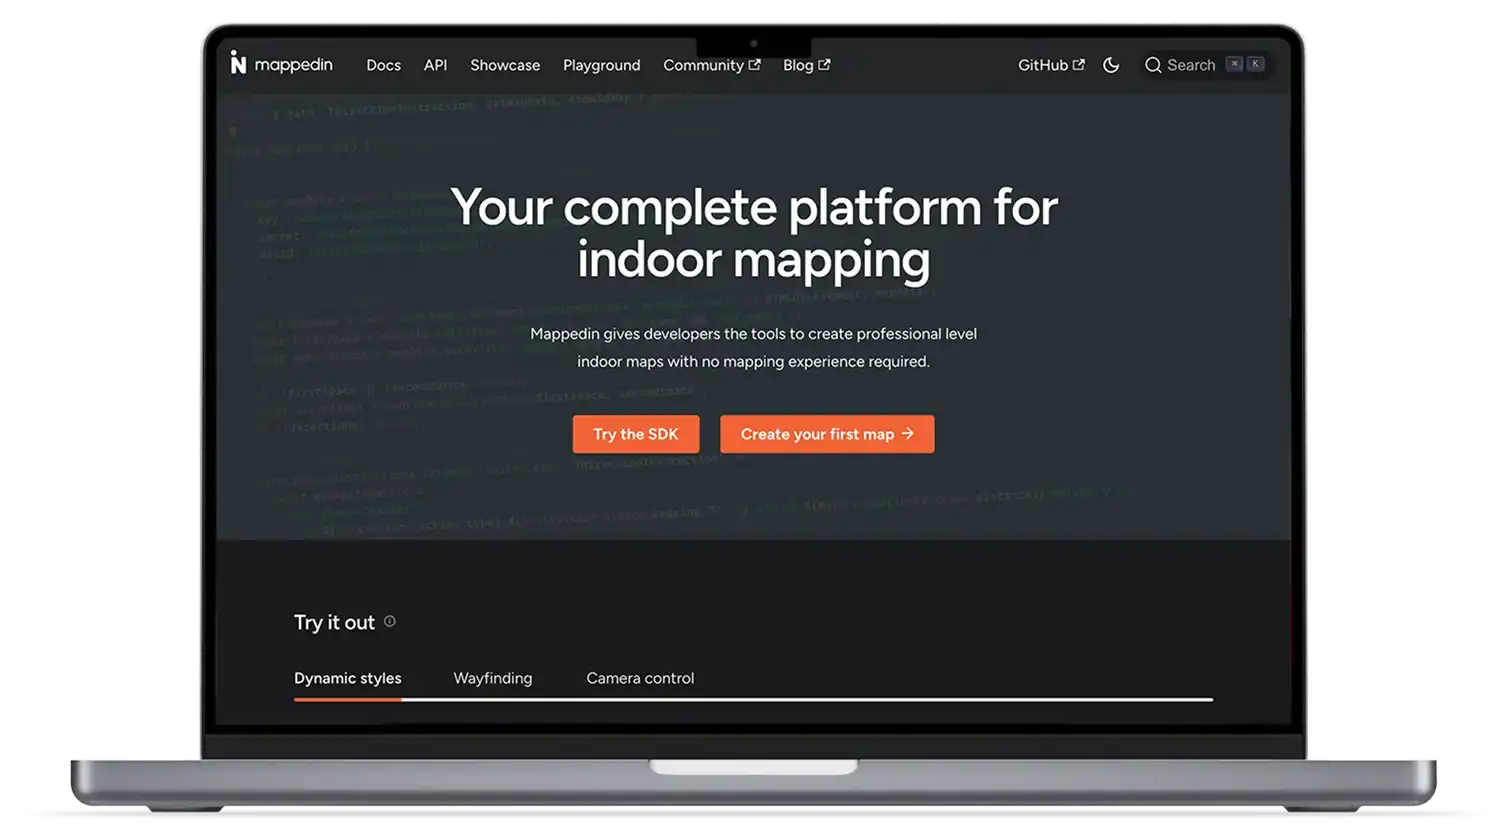
Task: Open the GitHub link
Action: click(1051, 65)
